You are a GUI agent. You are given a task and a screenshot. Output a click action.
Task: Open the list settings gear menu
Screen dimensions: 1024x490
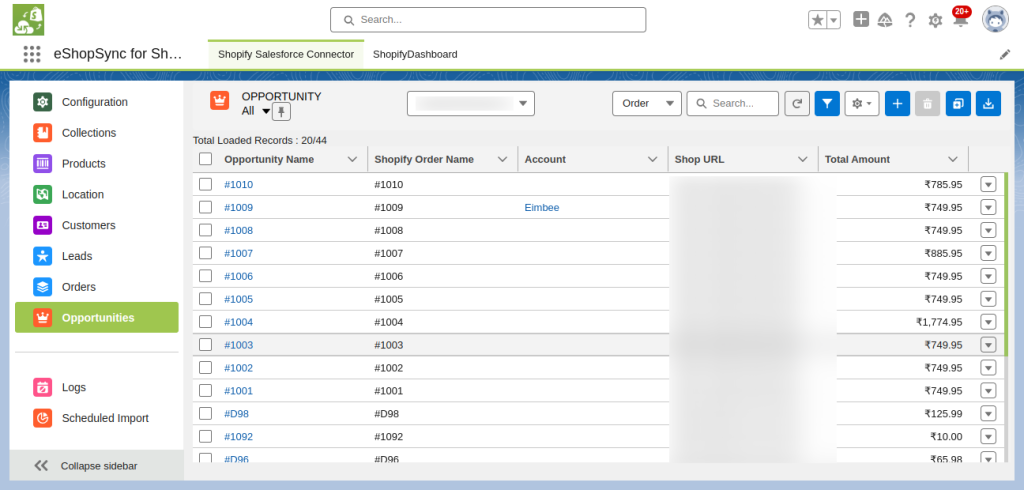[862, 103]
